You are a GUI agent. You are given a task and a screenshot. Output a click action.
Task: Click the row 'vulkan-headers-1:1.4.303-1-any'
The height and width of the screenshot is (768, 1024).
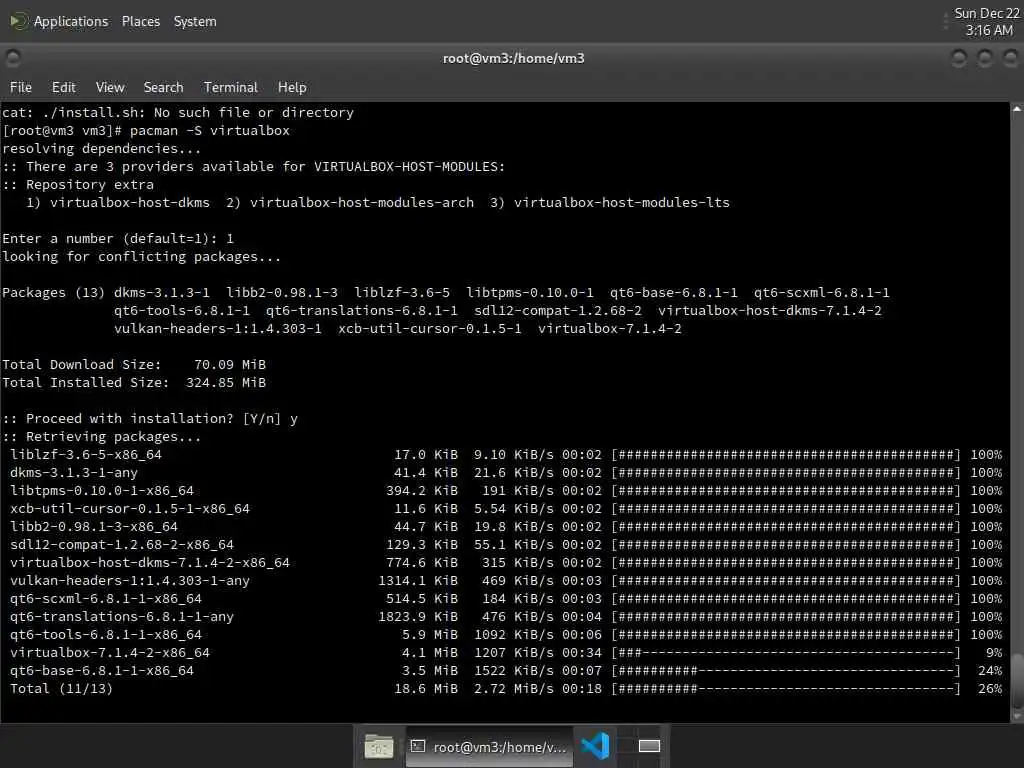(506, 581)
